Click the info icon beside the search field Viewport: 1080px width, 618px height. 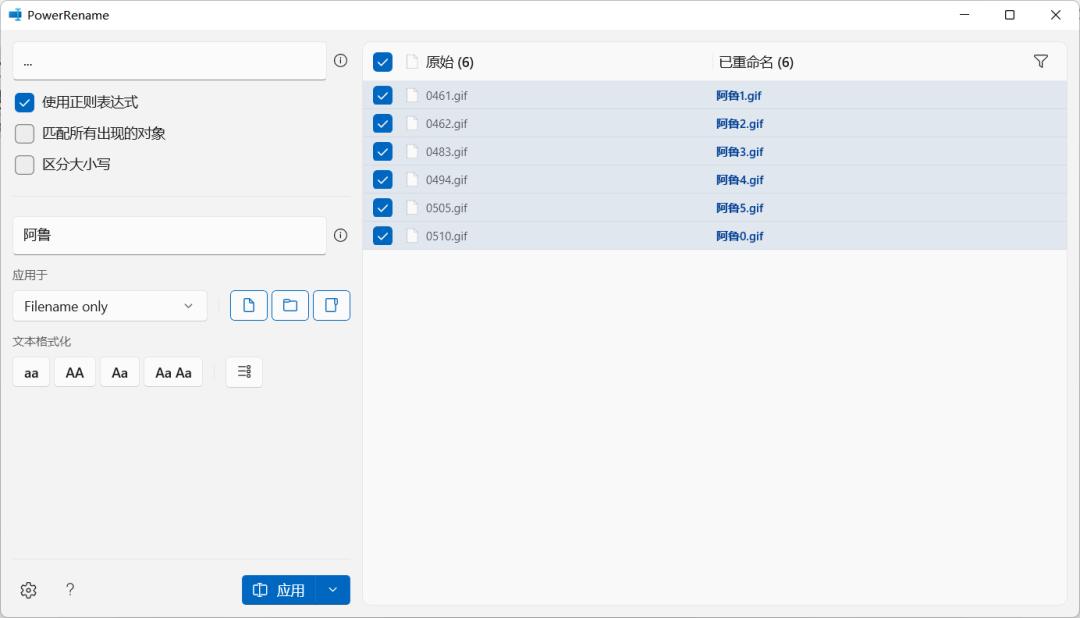pyautogui.click(x=341, y=60)
